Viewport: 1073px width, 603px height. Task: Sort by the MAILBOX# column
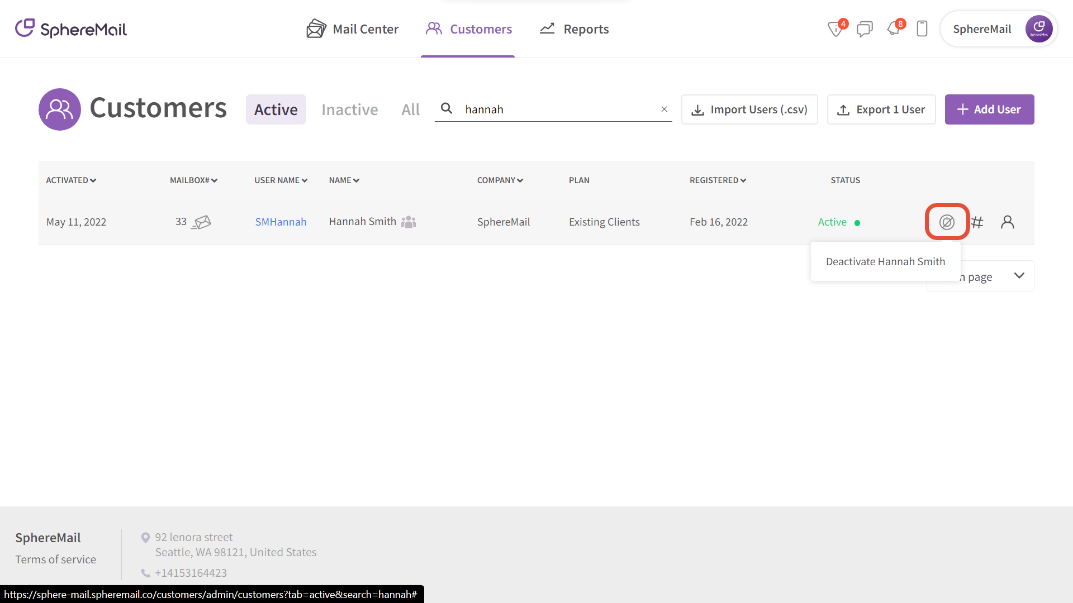click(x=194, y=180)
